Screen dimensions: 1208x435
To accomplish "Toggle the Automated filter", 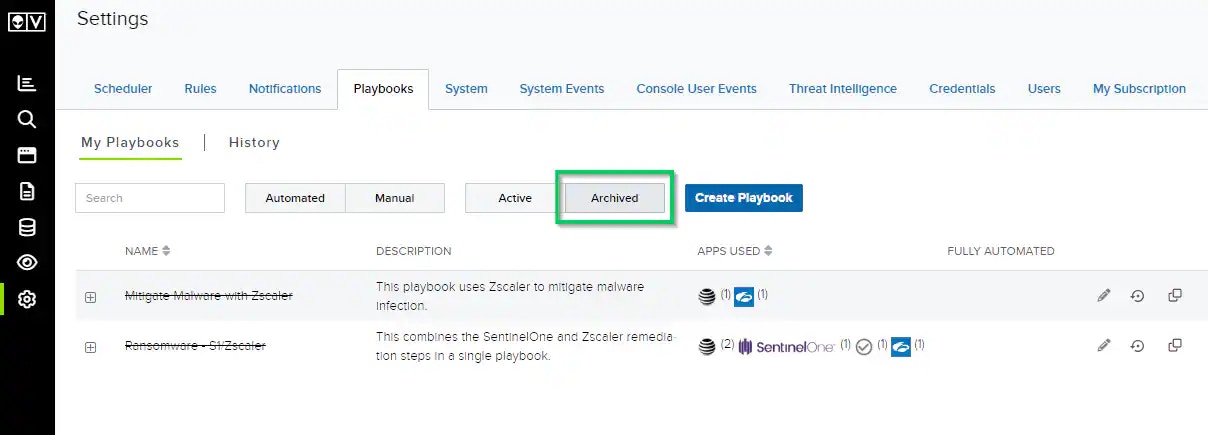I will point(295,198).
